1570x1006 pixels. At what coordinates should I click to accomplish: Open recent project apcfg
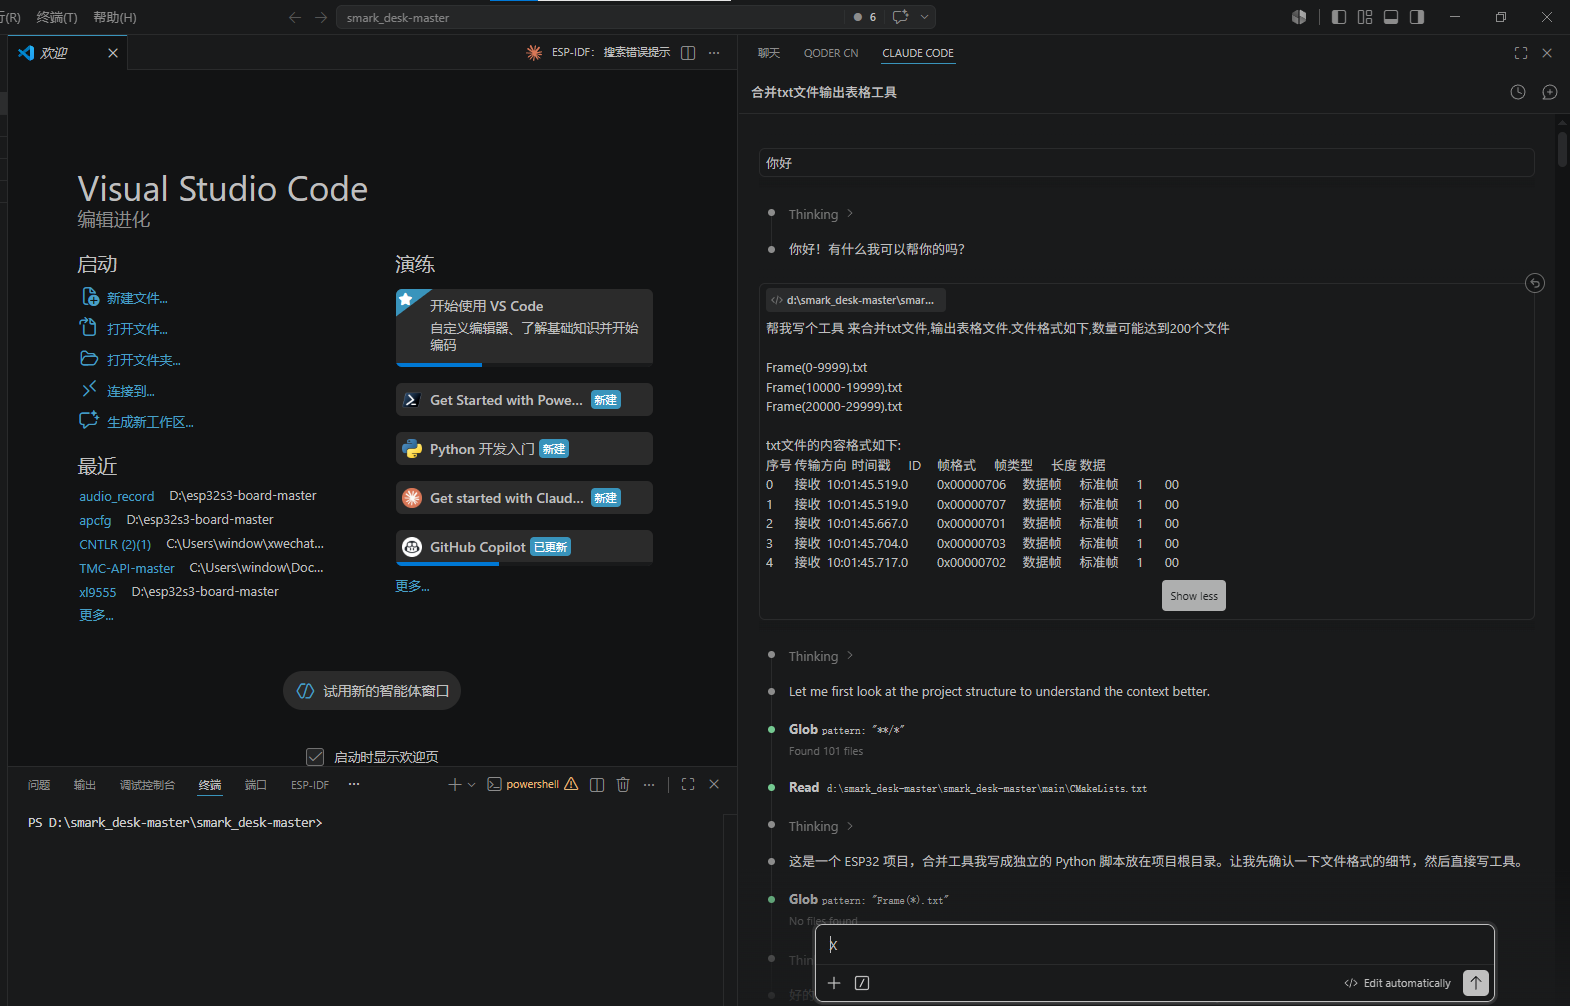95,520
